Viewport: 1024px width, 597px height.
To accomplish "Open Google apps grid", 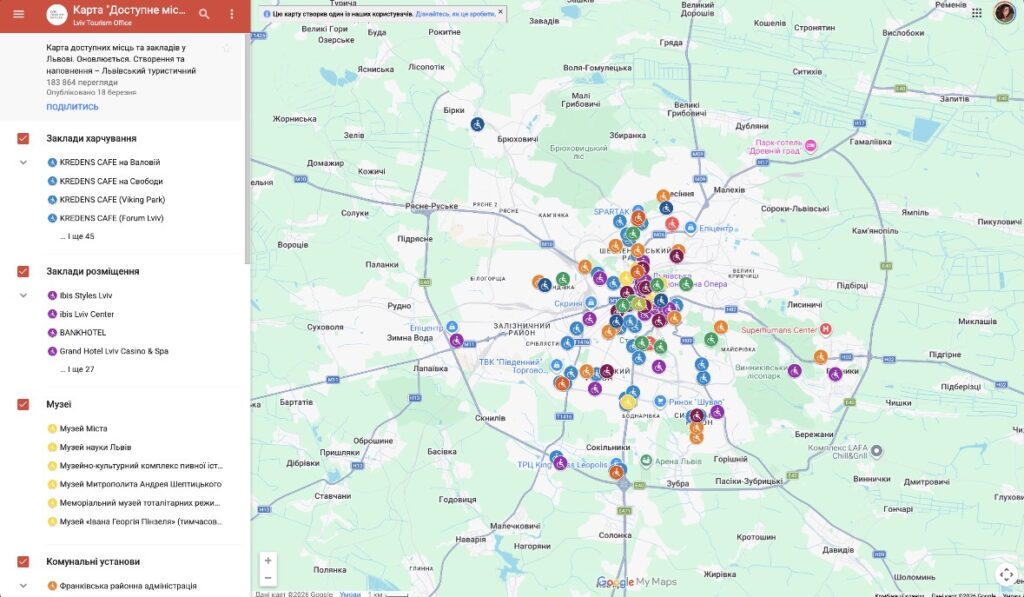I will [x=977, y=12].
